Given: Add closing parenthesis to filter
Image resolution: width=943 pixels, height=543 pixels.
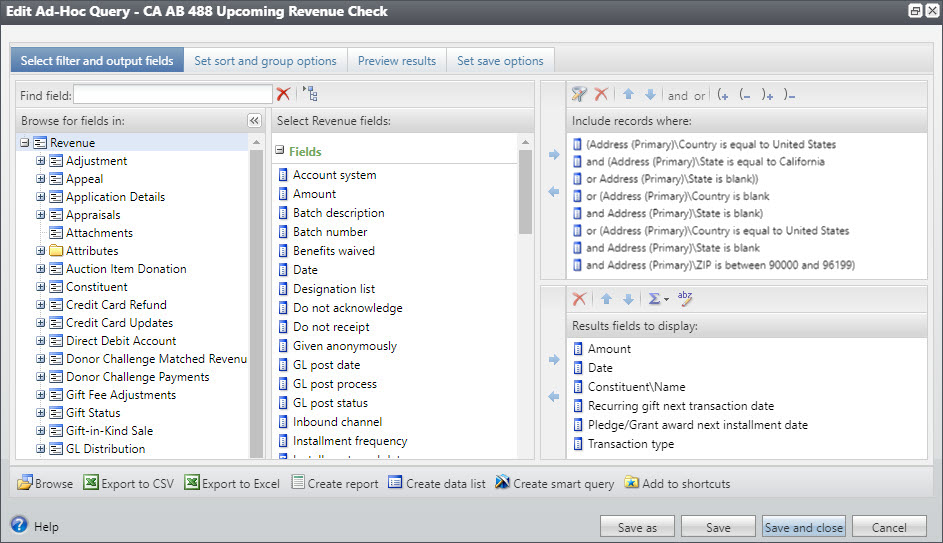Looking at the screenshot, I should pyautogui.click(x=767, y=95).
